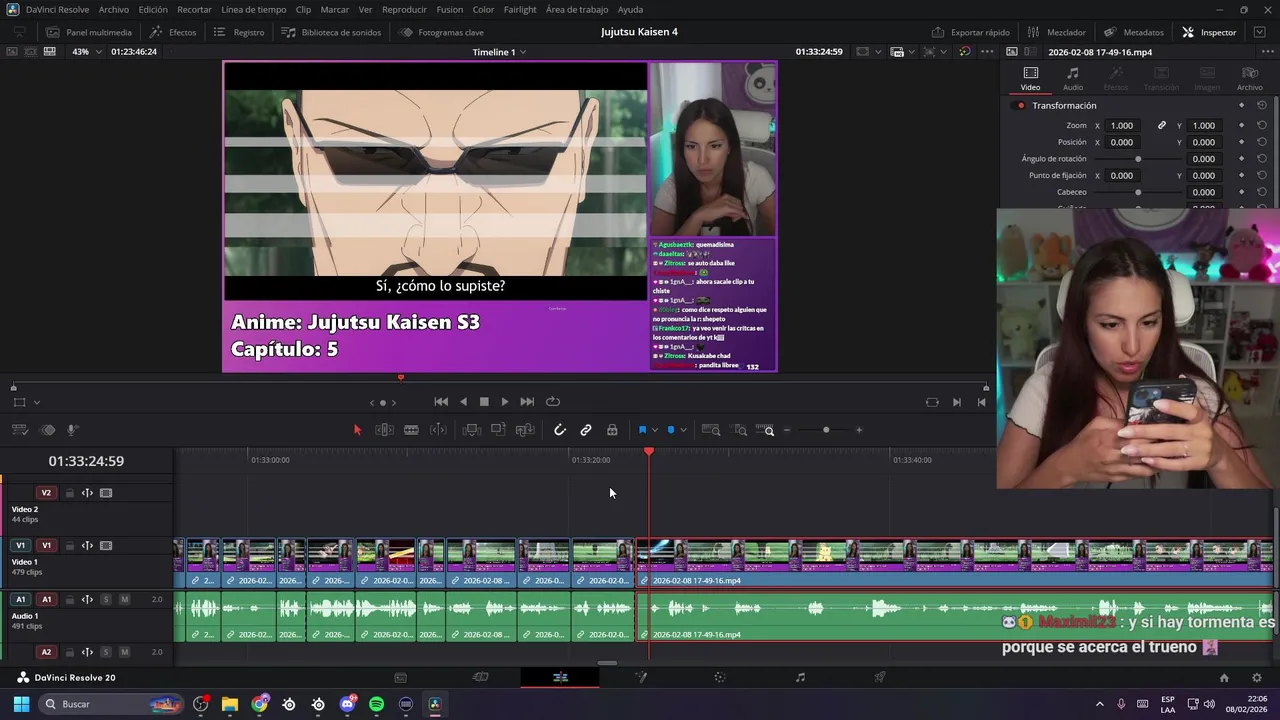
Task: Solo the Audio 1 track
Action: pyautogui.click(x=105, y=599)
